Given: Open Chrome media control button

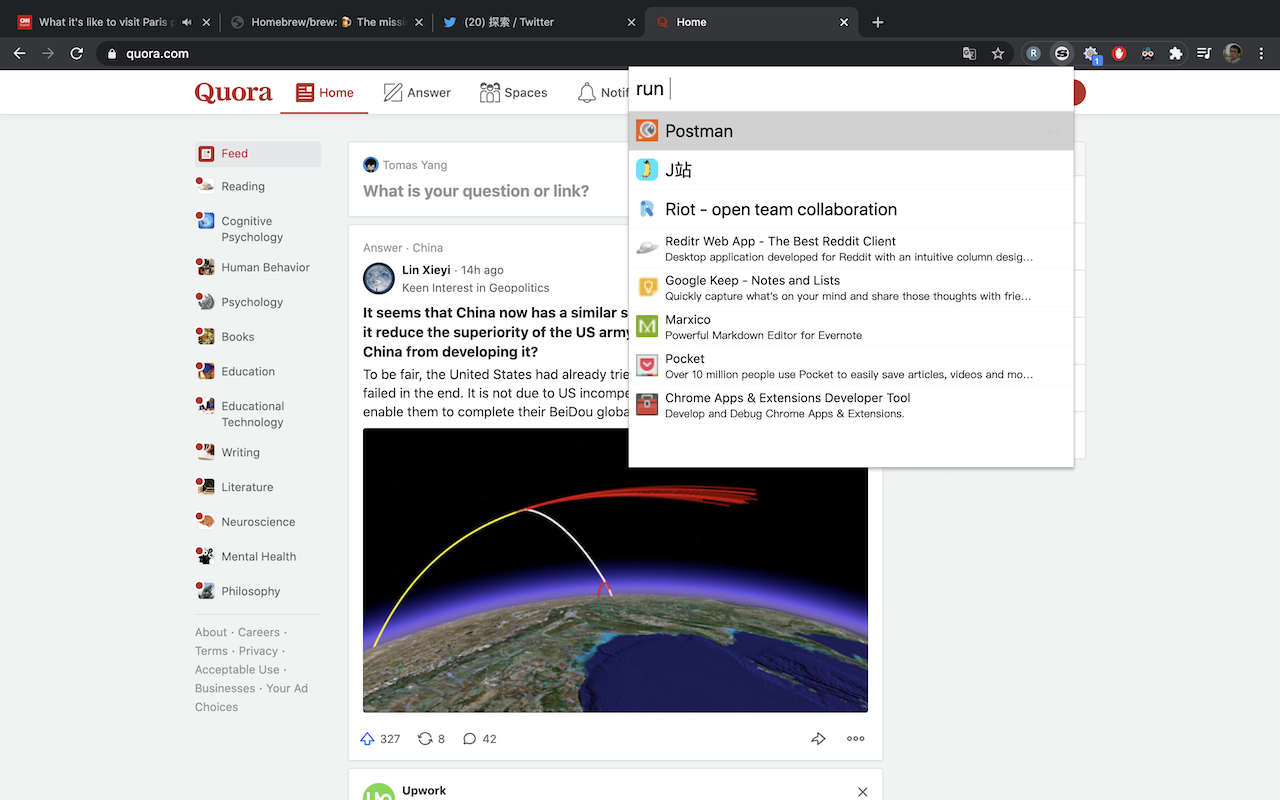Looking at the screenshot, I should click(1204, 54).
